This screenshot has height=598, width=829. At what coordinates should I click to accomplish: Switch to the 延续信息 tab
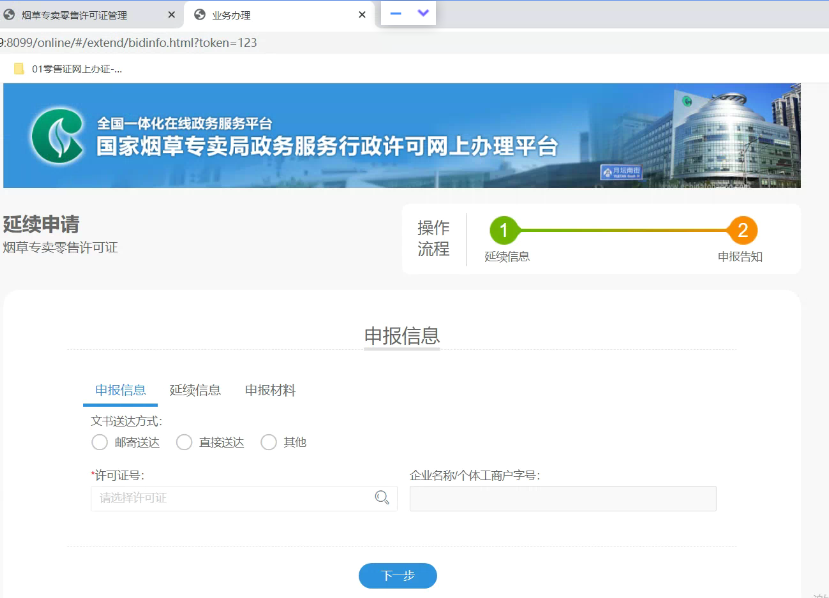pyautogui.click(x=195, y=390)
